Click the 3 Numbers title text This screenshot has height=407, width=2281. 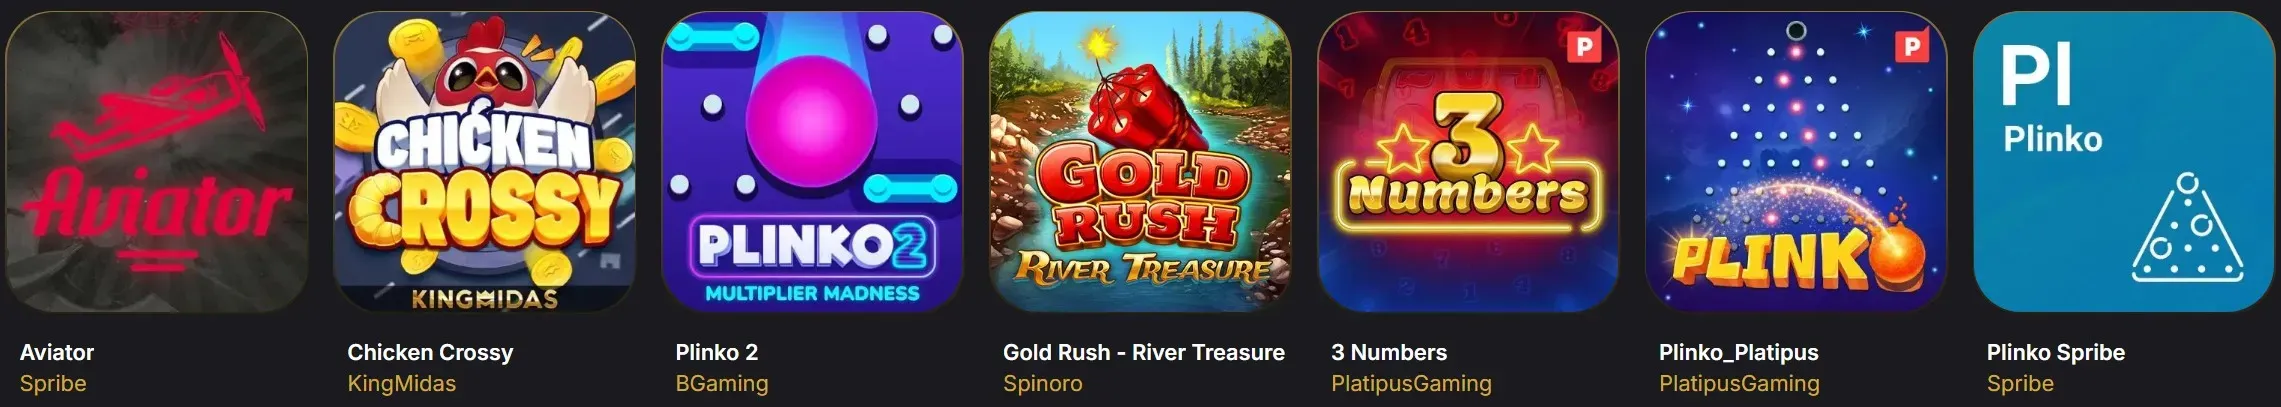point(1389,352)
